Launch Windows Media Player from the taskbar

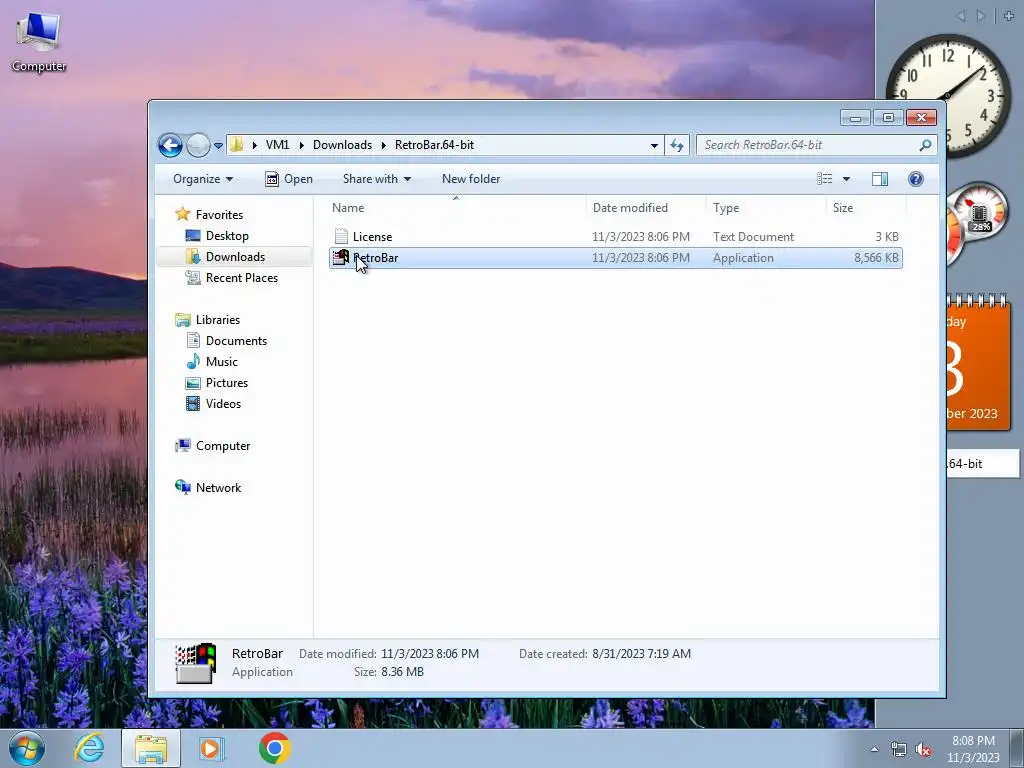click(x=210, y=748)
